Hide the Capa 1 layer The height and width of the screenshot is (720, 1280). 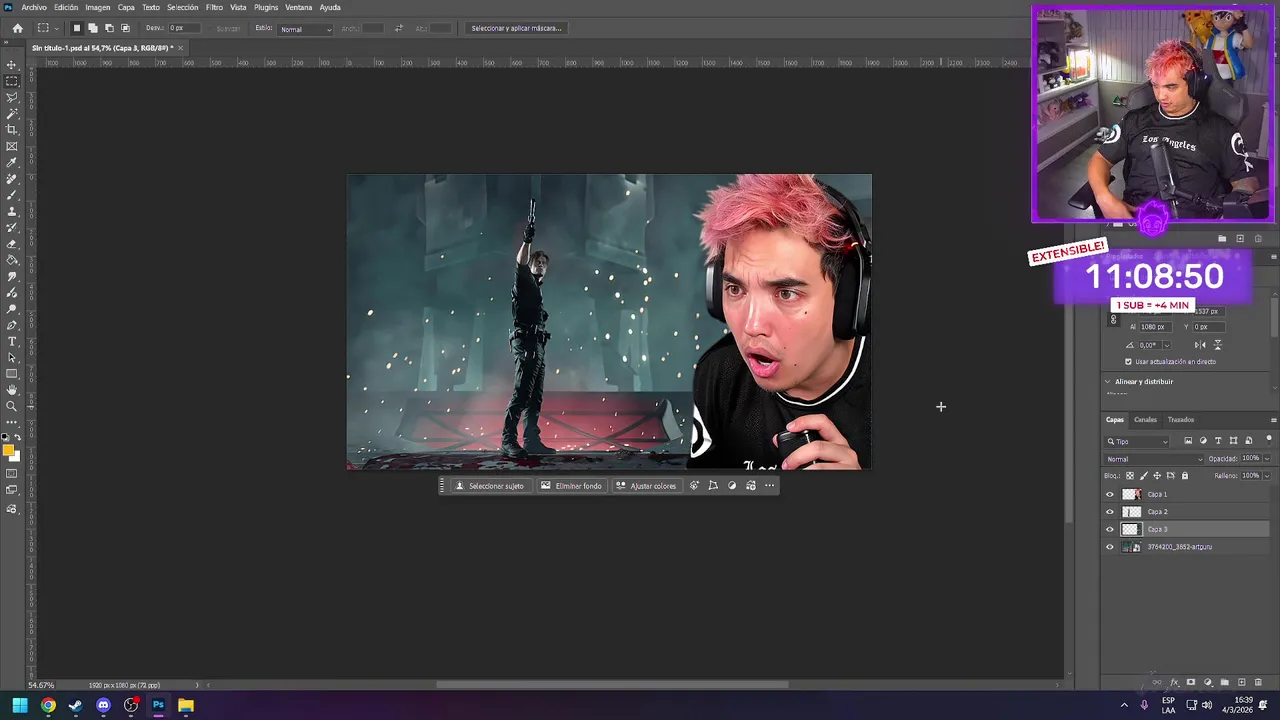[x=1109, y=494]
